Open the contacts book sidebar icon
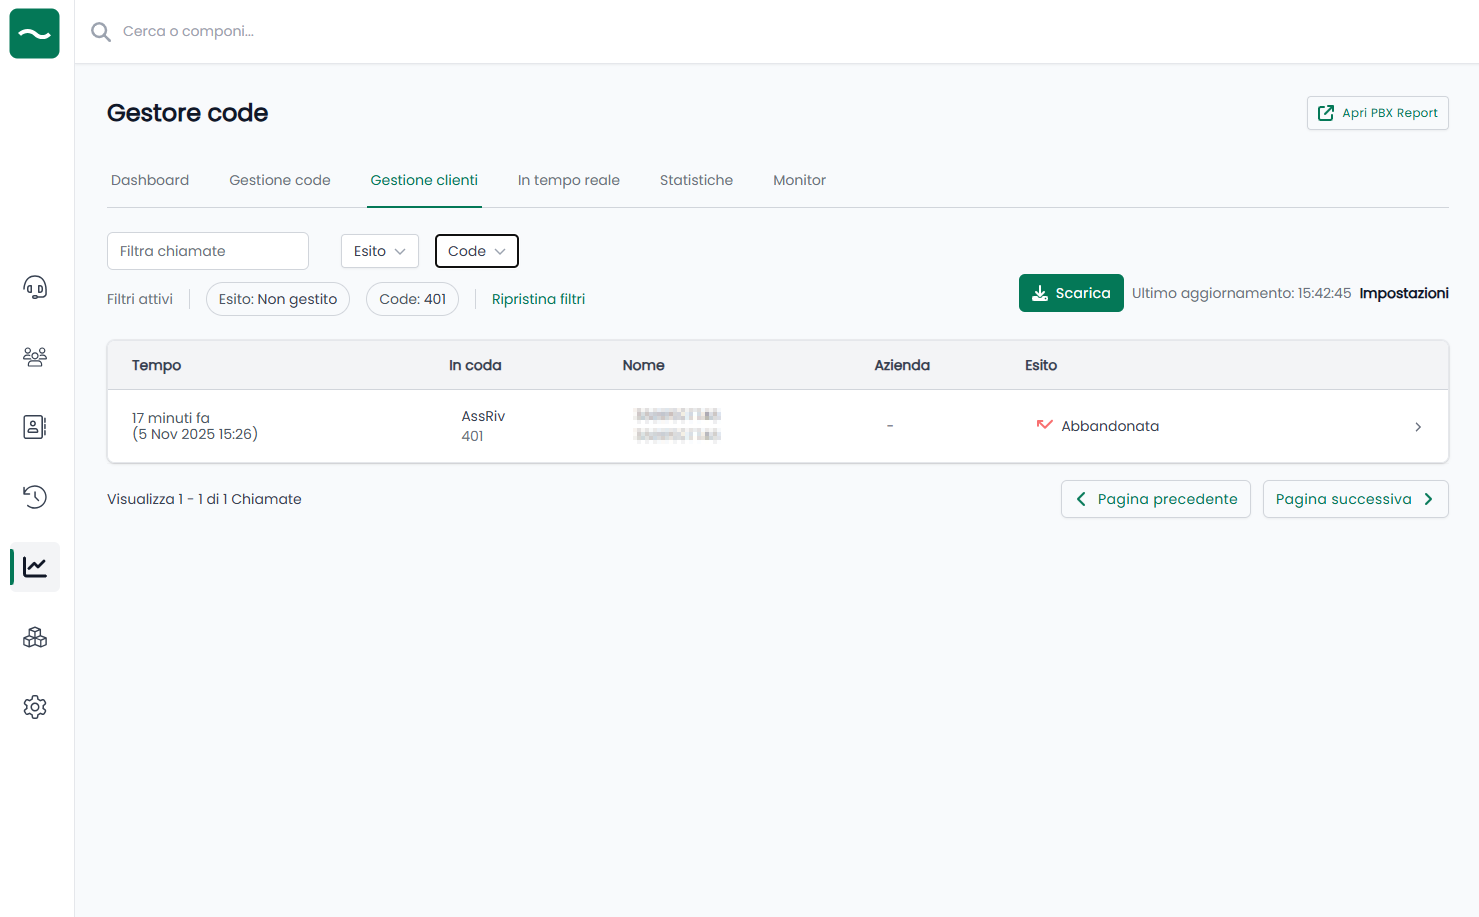The image size is (1479, 917). point(35,427)
